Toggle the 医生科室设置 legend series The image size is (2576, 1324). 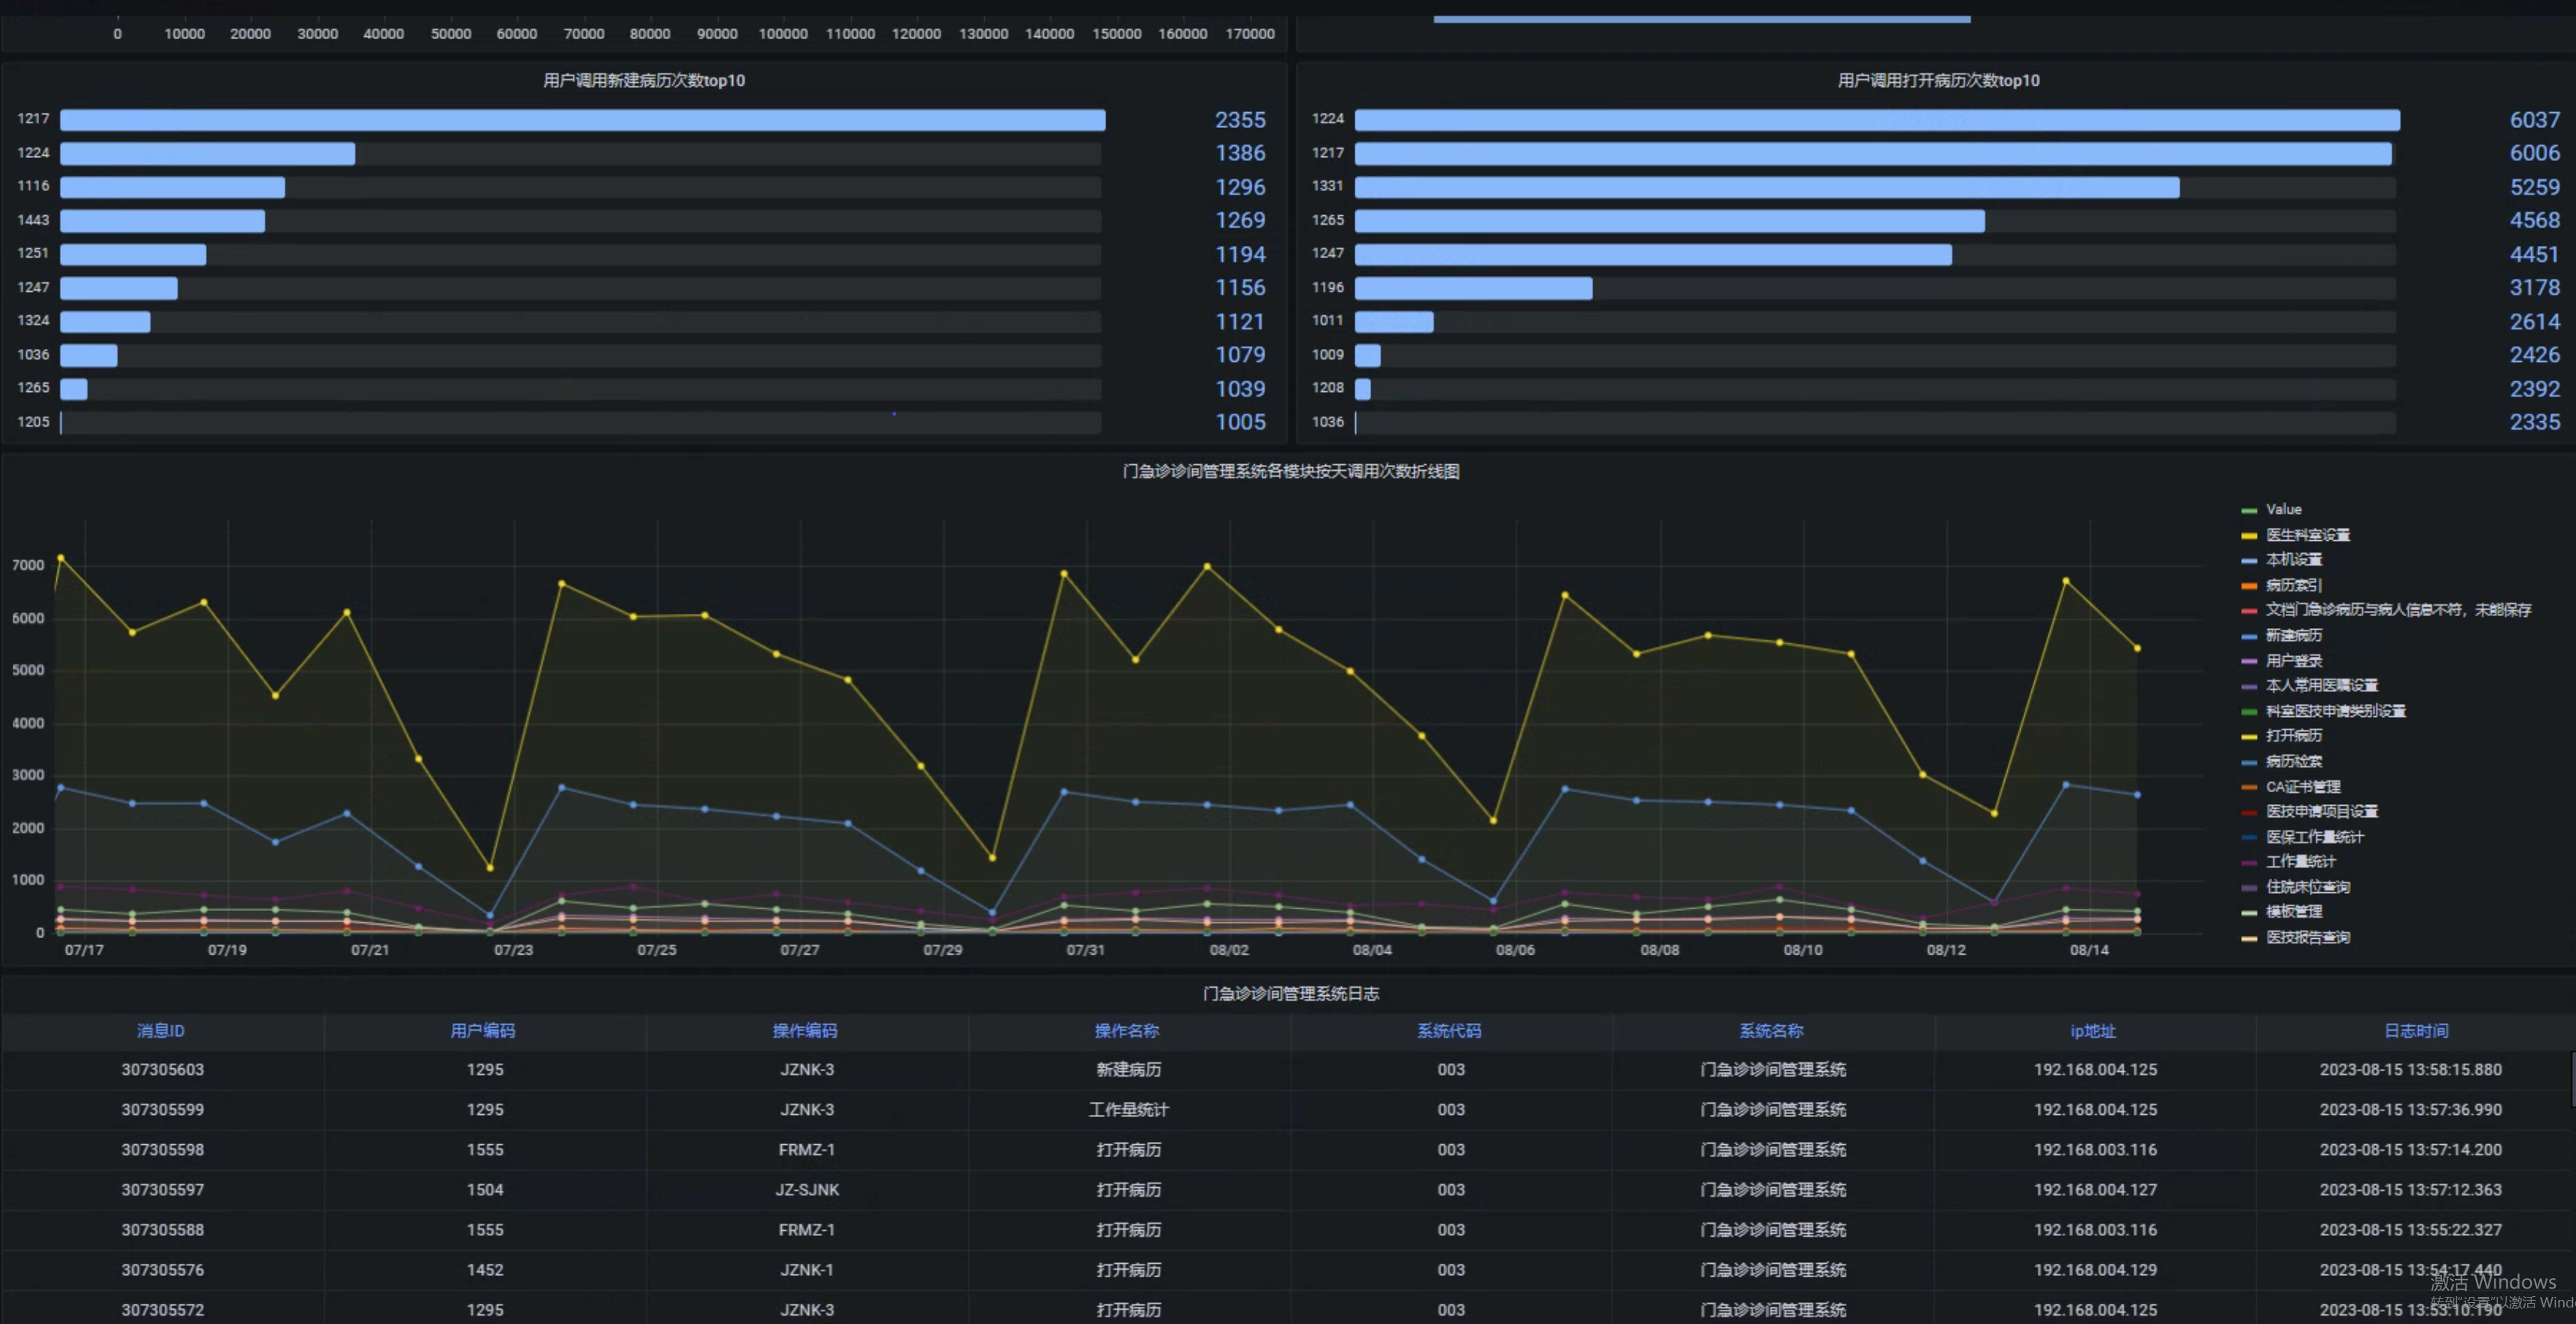[x=2308, y=535]
